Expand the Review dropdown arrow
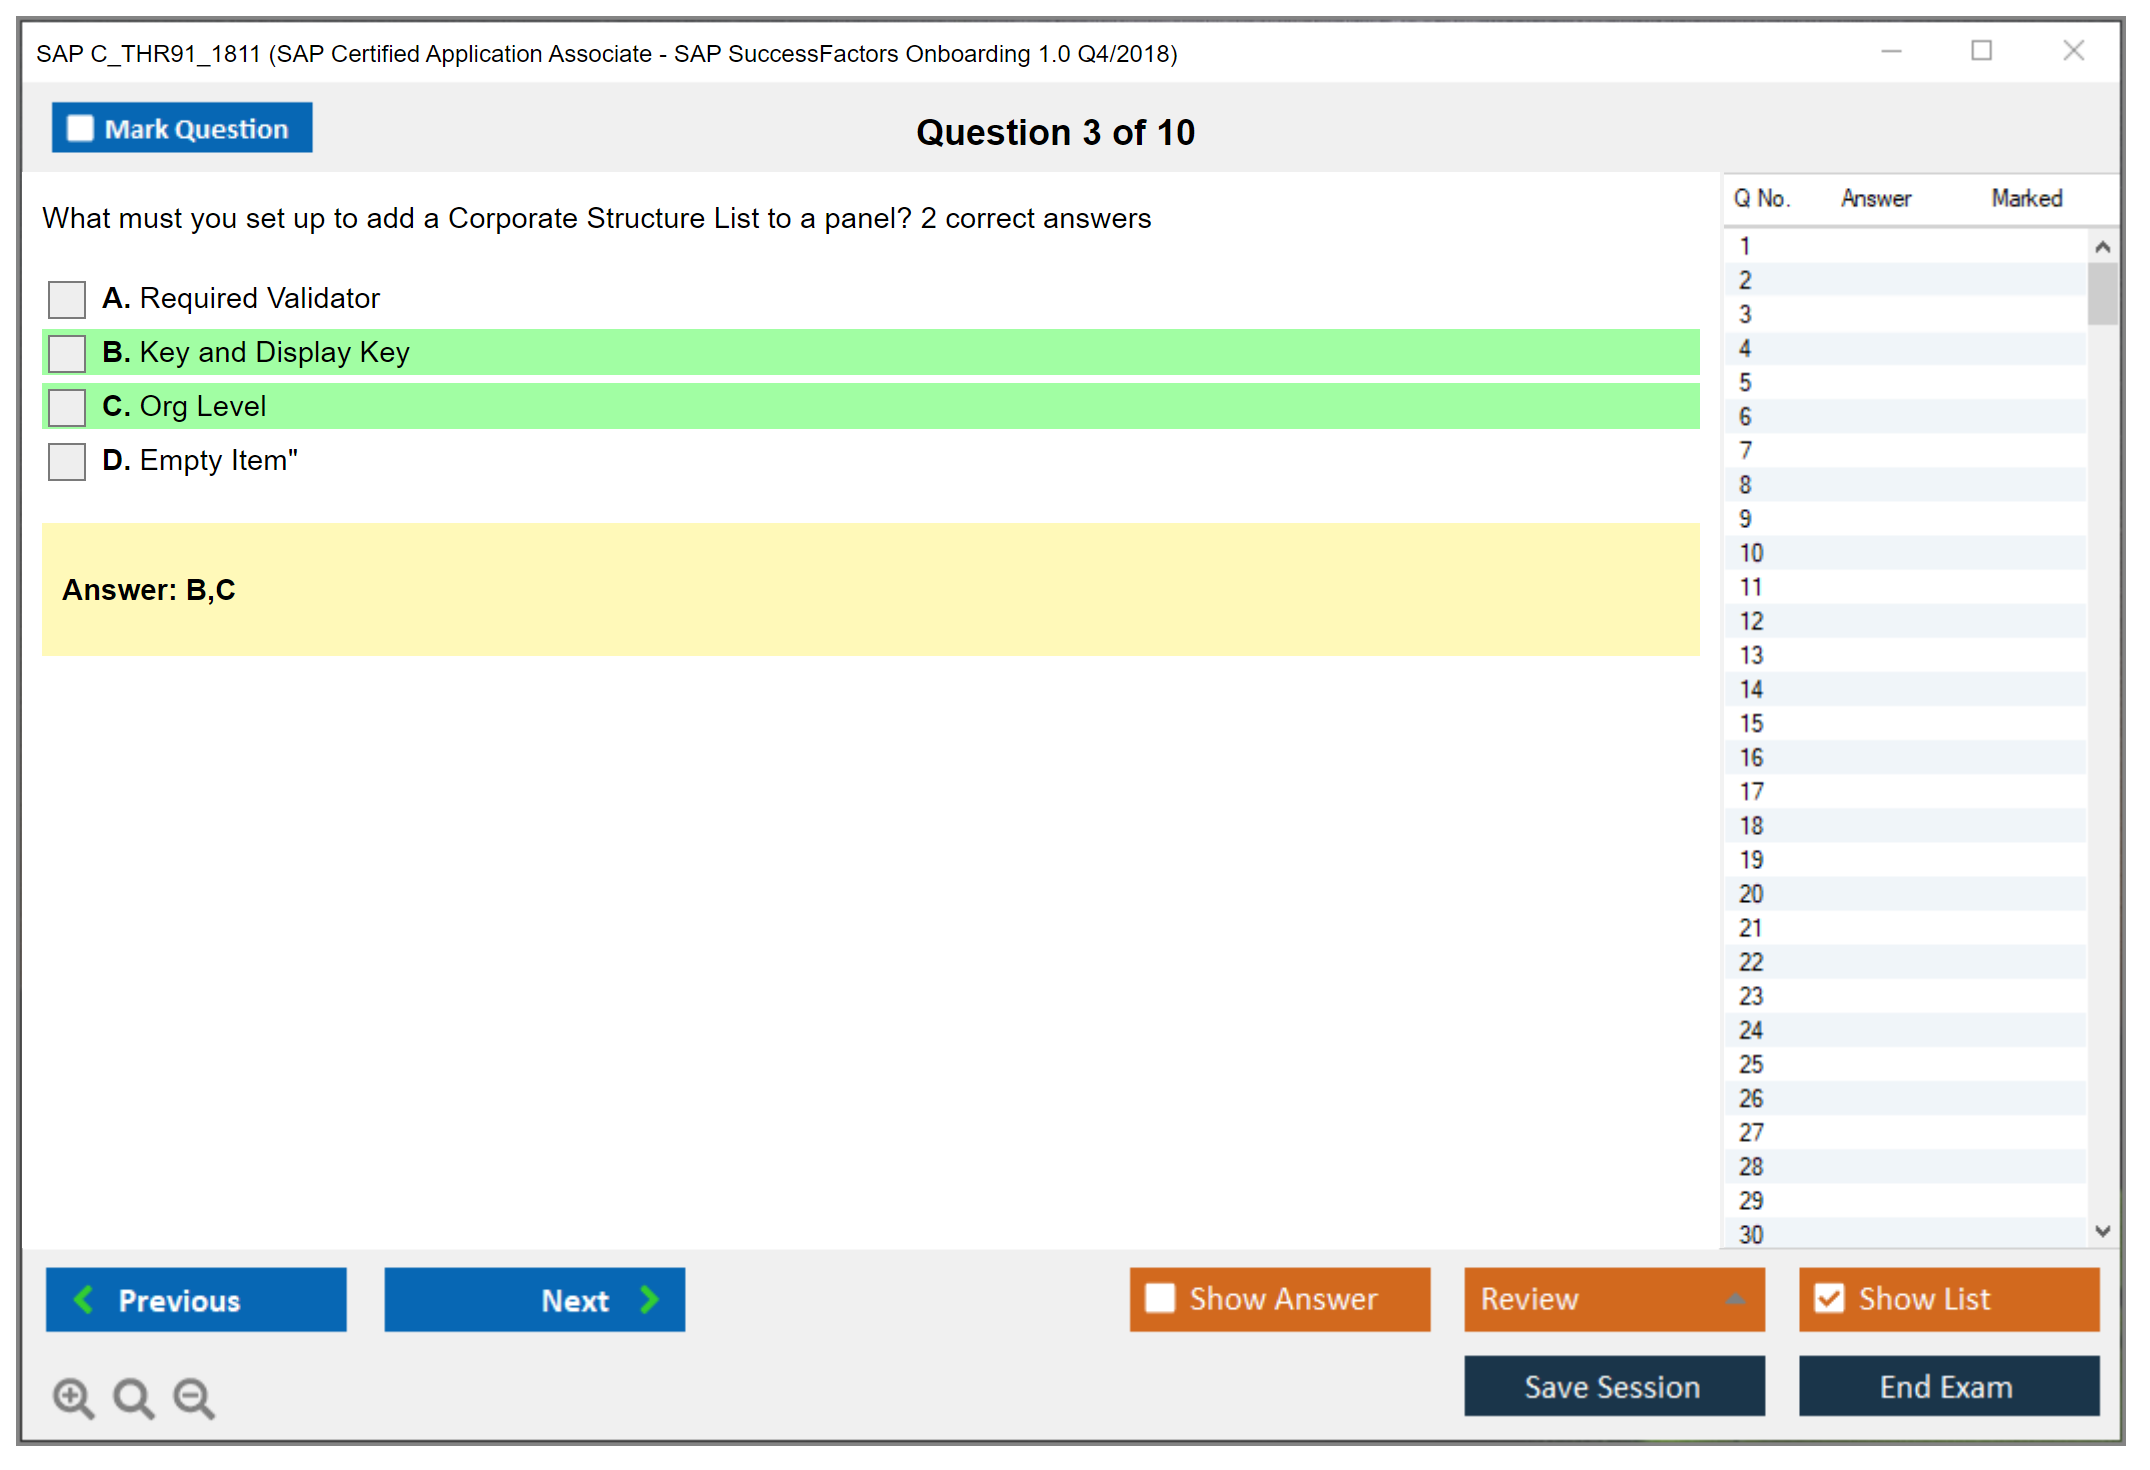The image size is (2150, 1470). point(1735,1298)
